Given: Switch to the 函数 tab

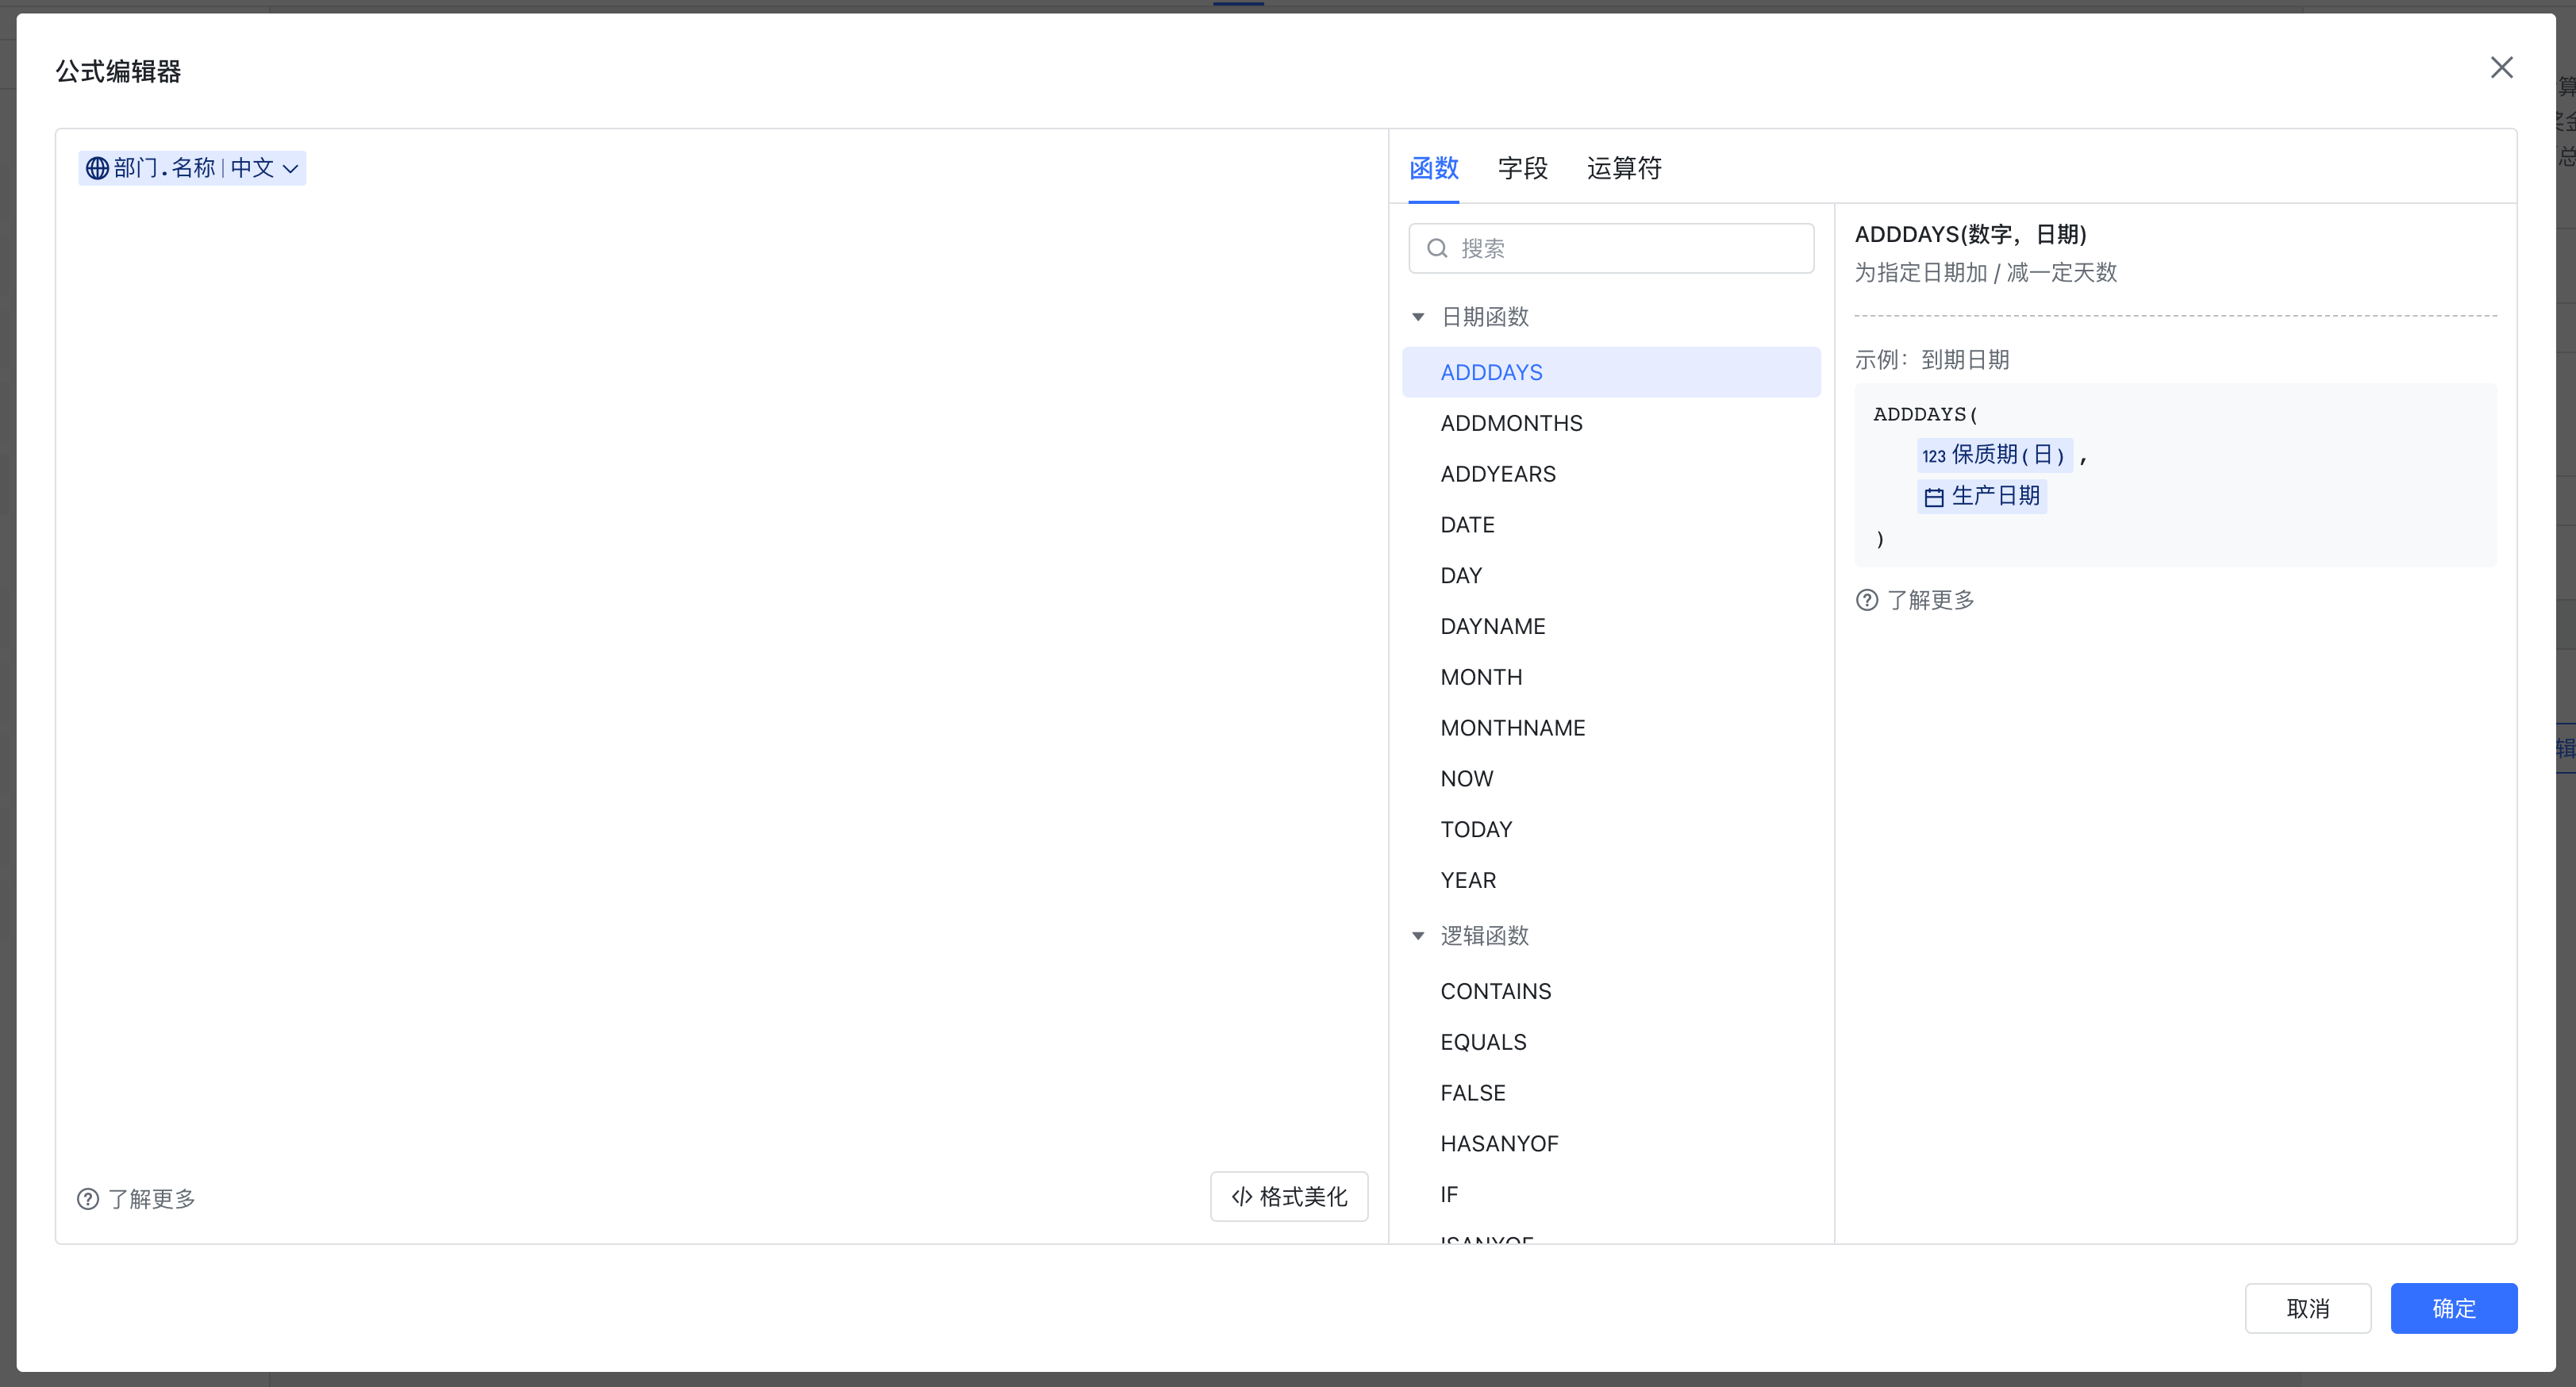Looking at the screenshot, I should pos(1433,168).
